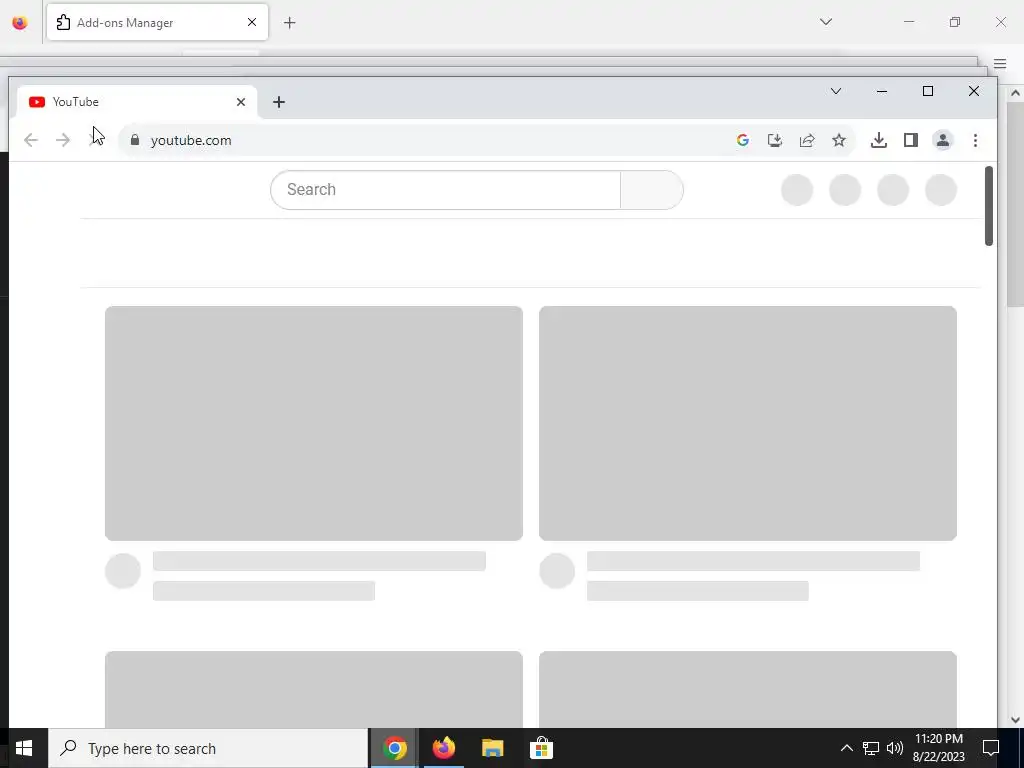Open Chrome three-dot menu
This screenshot has height=768, width=1024.
pos(975,140)
